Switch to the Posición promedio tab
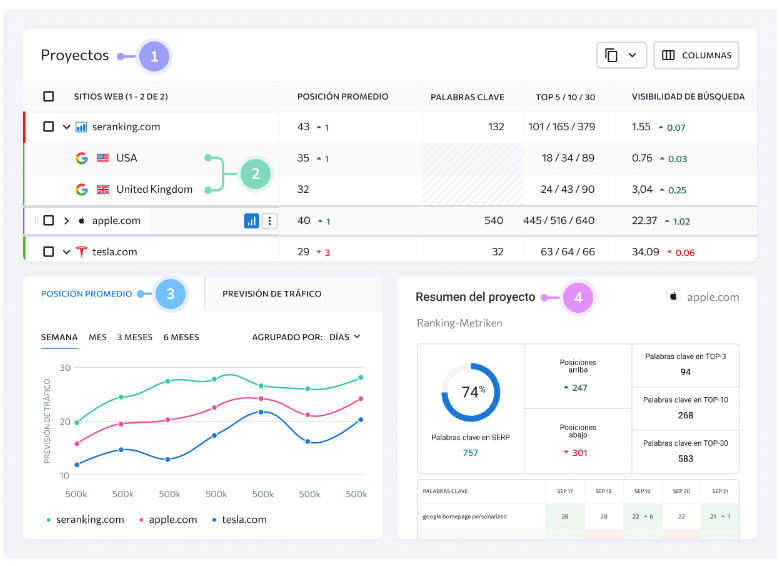 coord(87,294)
